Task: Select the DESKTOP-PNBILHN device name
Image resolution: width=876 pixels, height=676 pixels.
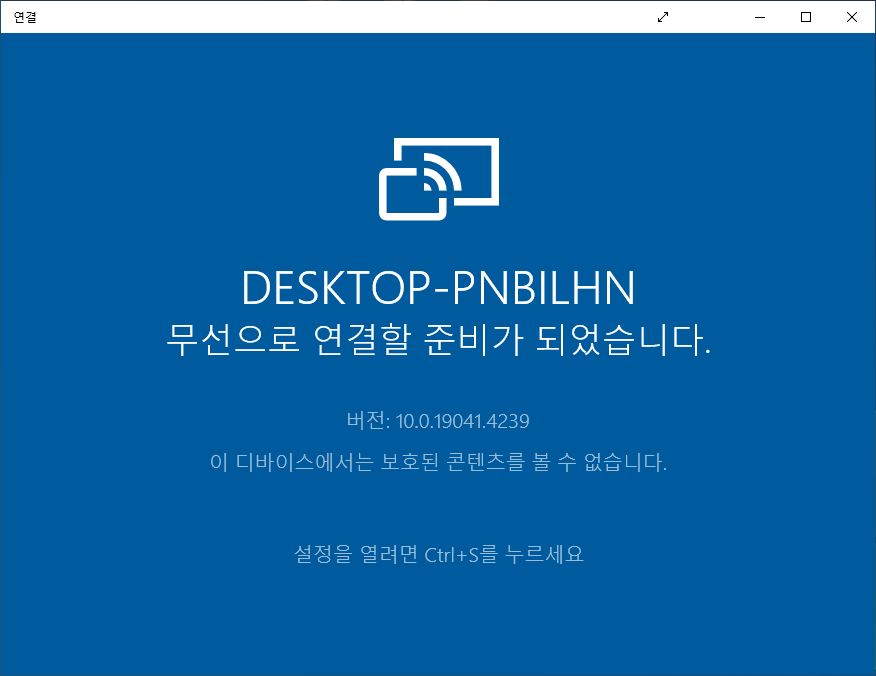Action: (x=437, y=287)
